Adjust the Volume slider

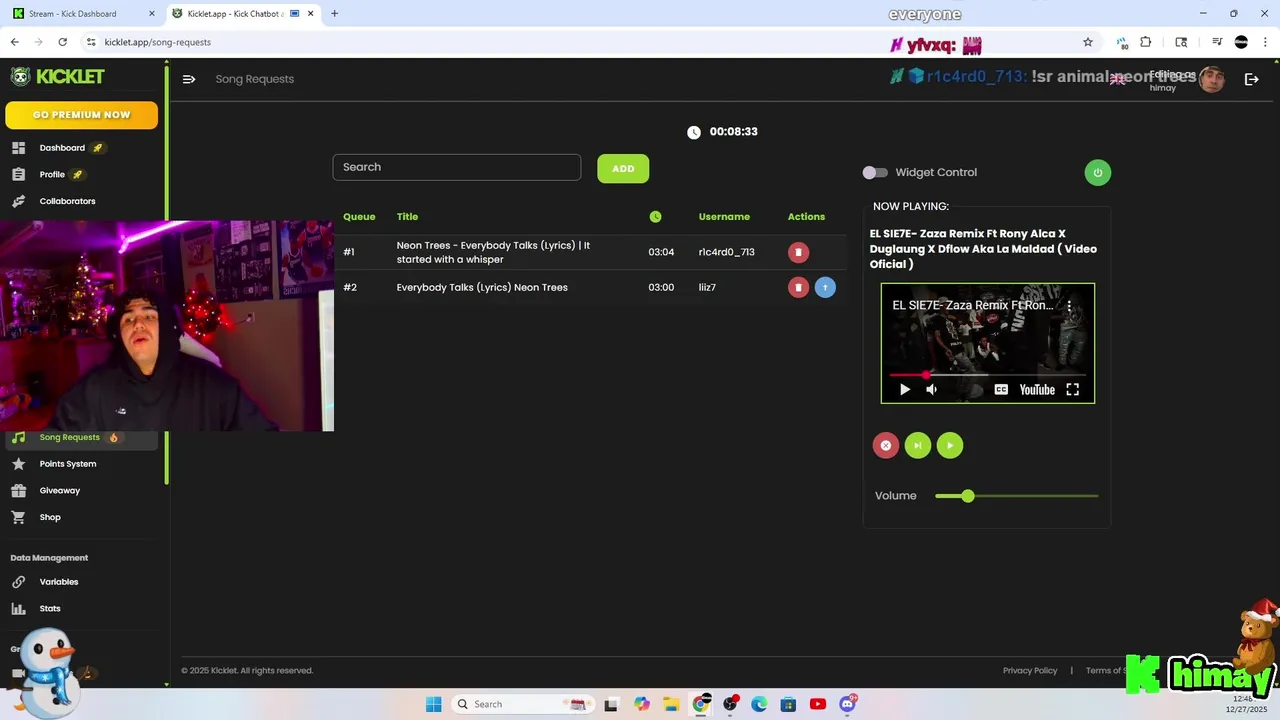[x=1016, y=496]
